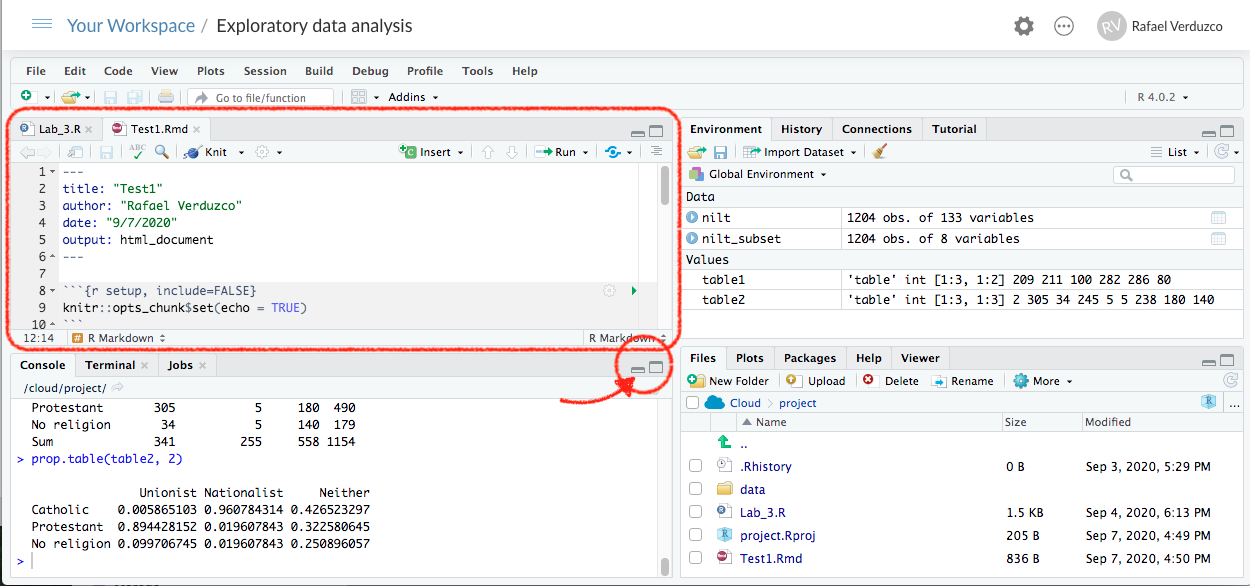Tick the Test1.Rmd file checkbox
This screenshot has width=1250, height=586.
[x=695, y=558]
